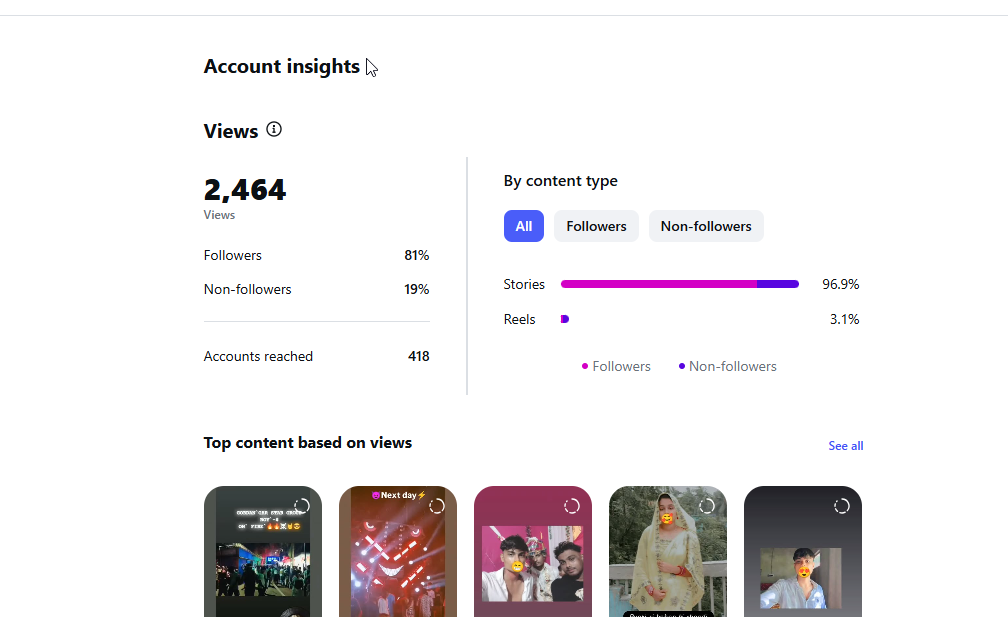The height and width of the screenshot is (617, 1008).
Task: Click story ring icon on selfie thumbnail
Action: click(x=842, y=506)
